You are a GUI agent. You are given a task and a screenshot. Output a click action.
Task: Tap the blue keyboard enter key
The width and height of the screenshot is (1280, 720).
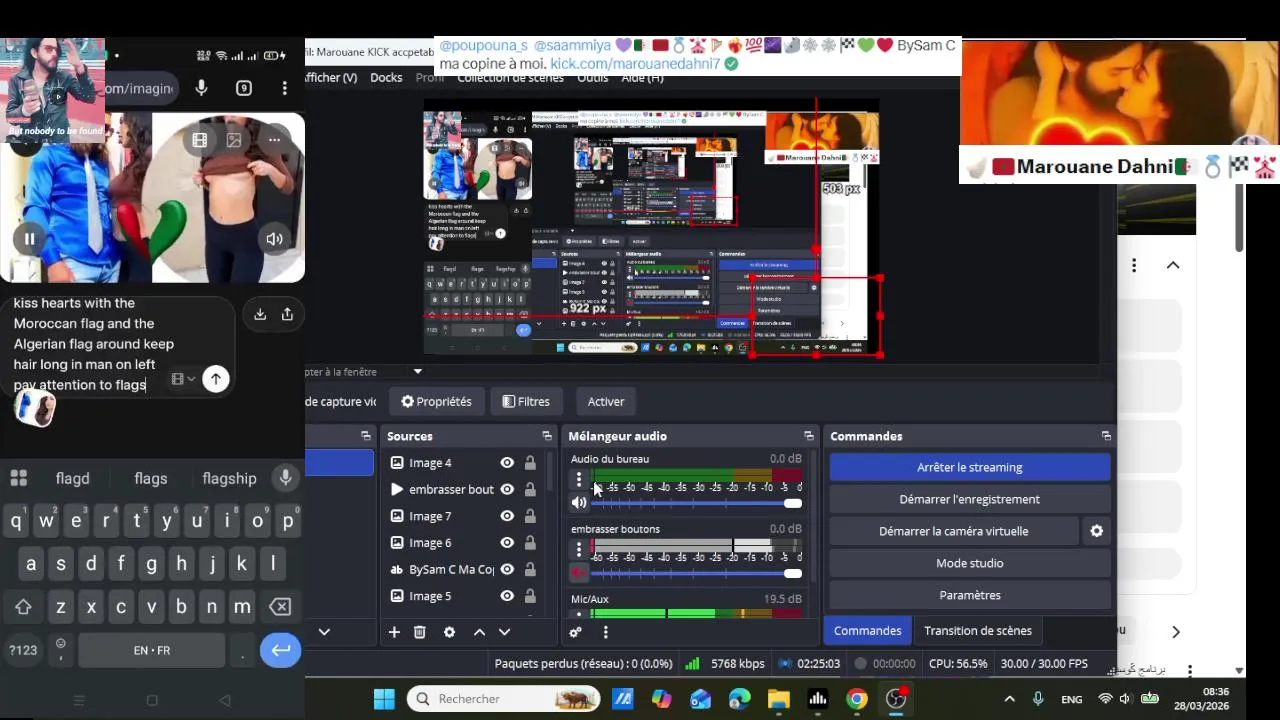(281, 650)
